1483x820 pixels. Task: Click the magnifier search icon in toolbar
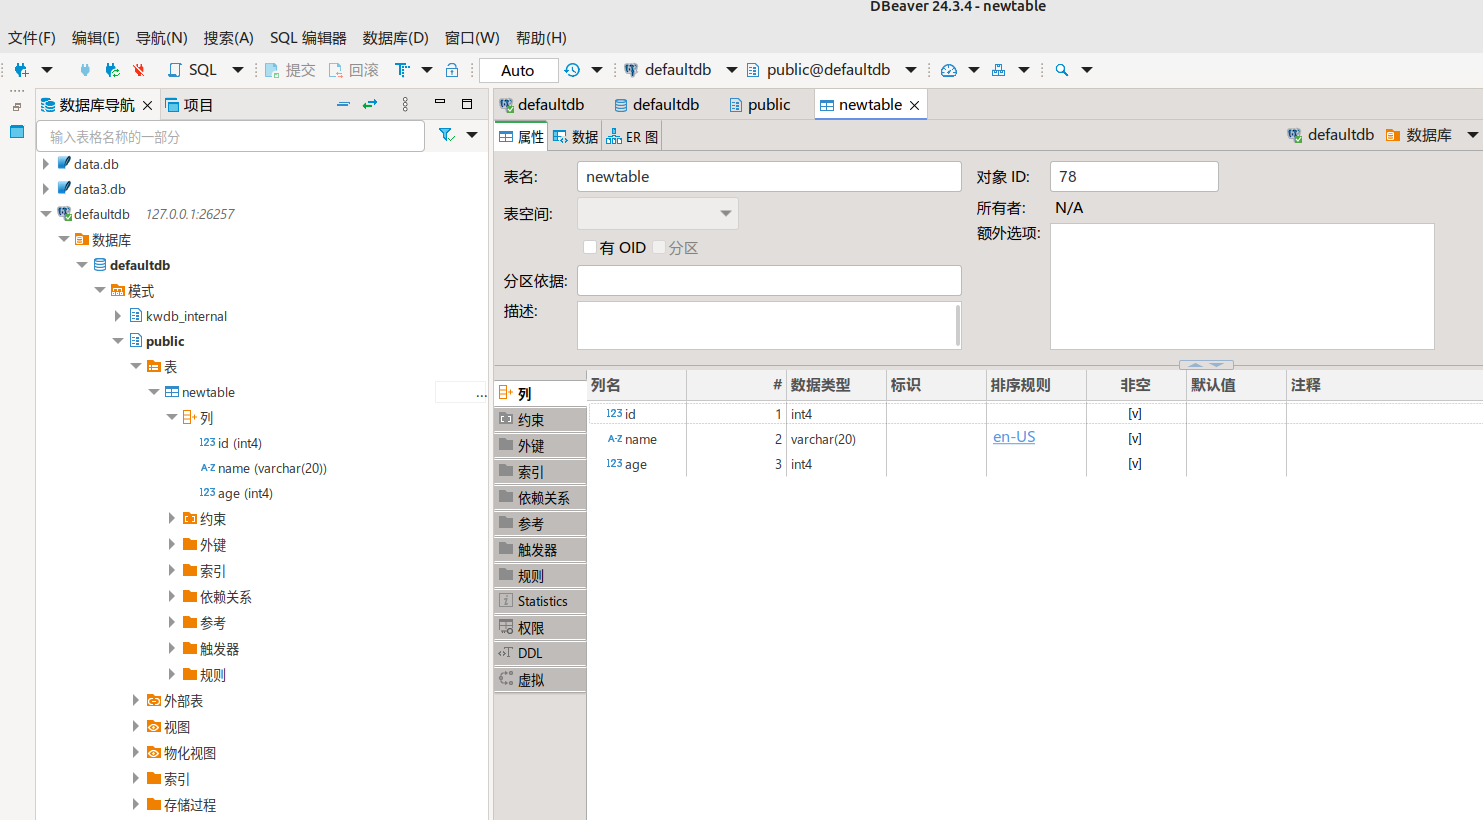coord(1062,70)
